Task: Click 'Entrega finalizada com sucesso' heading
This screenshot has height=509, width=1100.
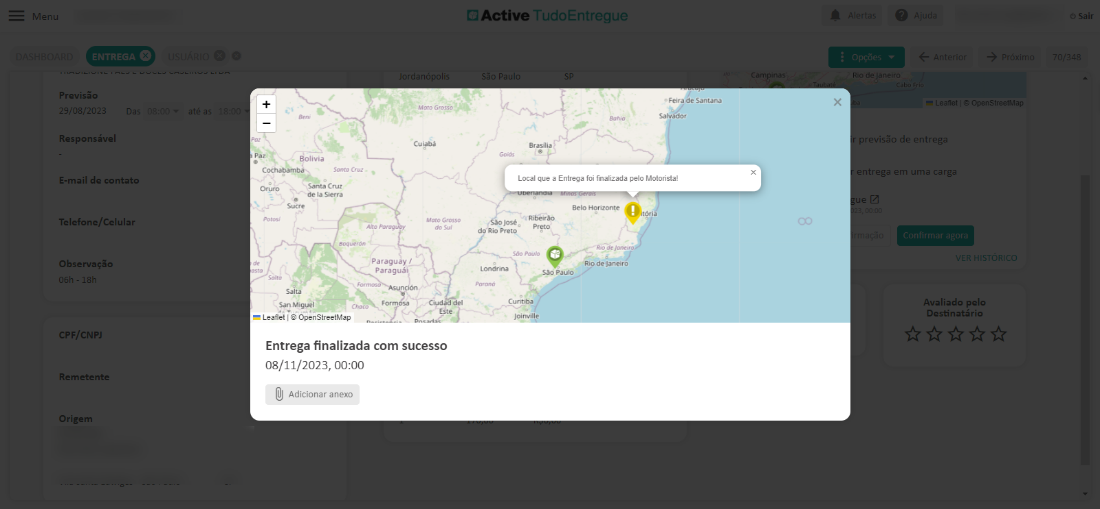Action: [x=356, y=346]
